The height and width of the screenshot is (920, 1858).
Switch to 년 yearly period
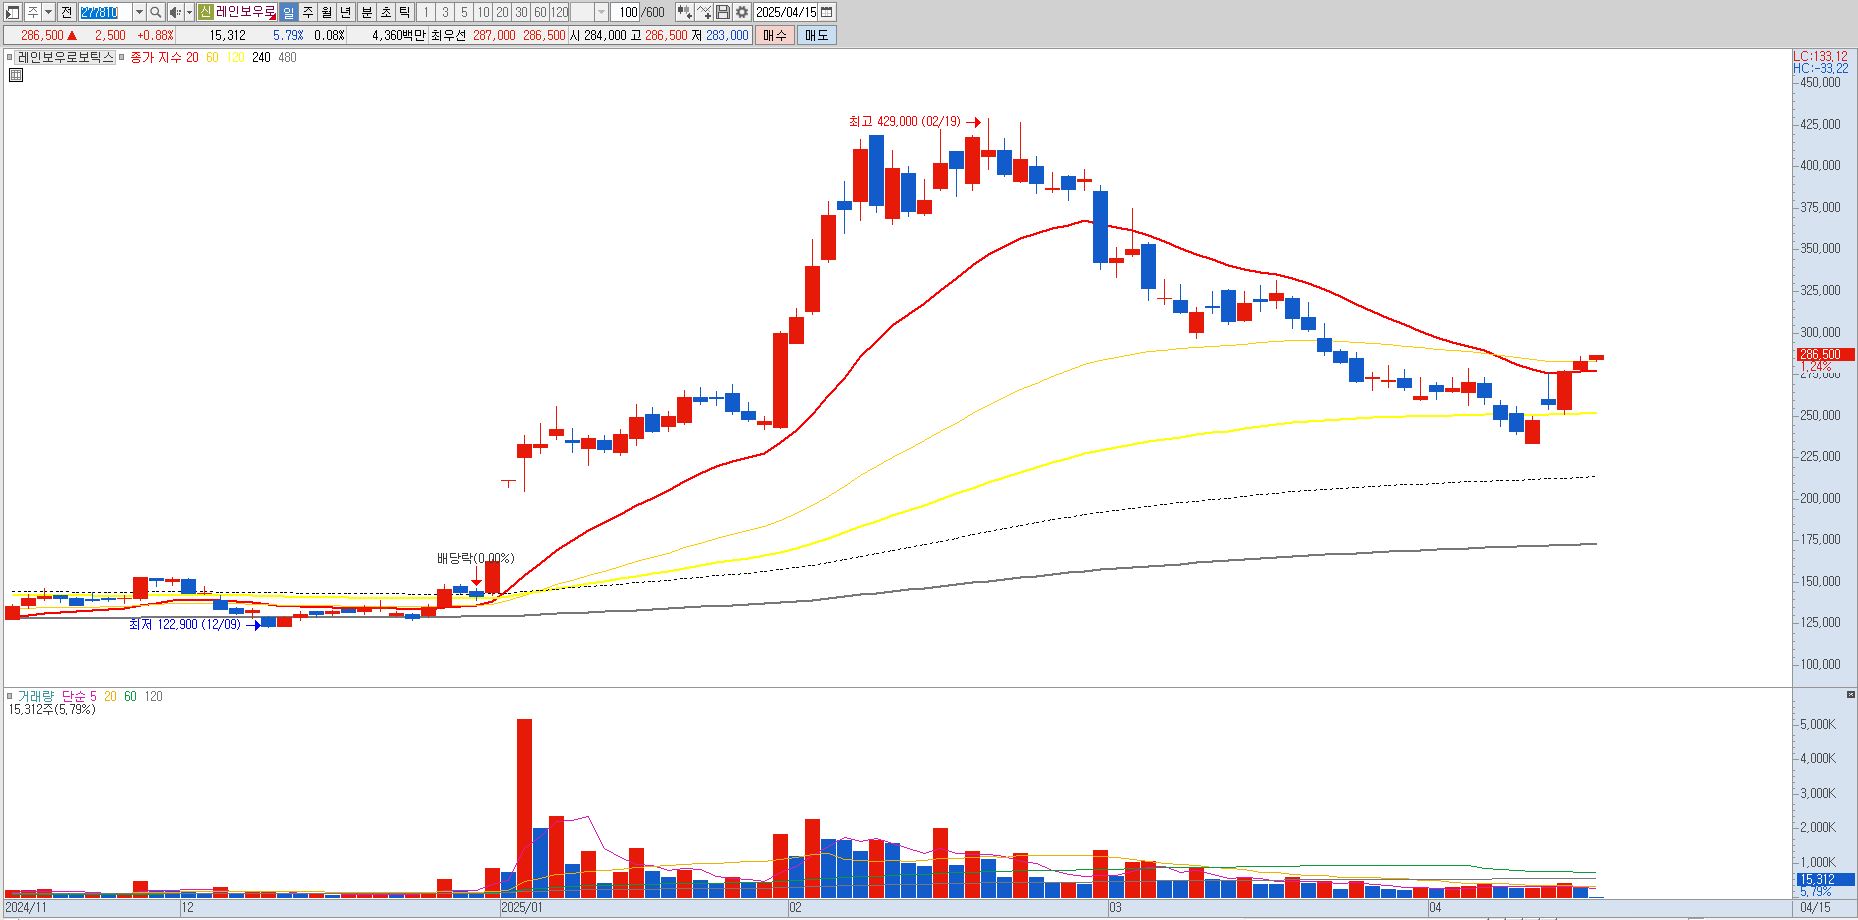[346, 12]
